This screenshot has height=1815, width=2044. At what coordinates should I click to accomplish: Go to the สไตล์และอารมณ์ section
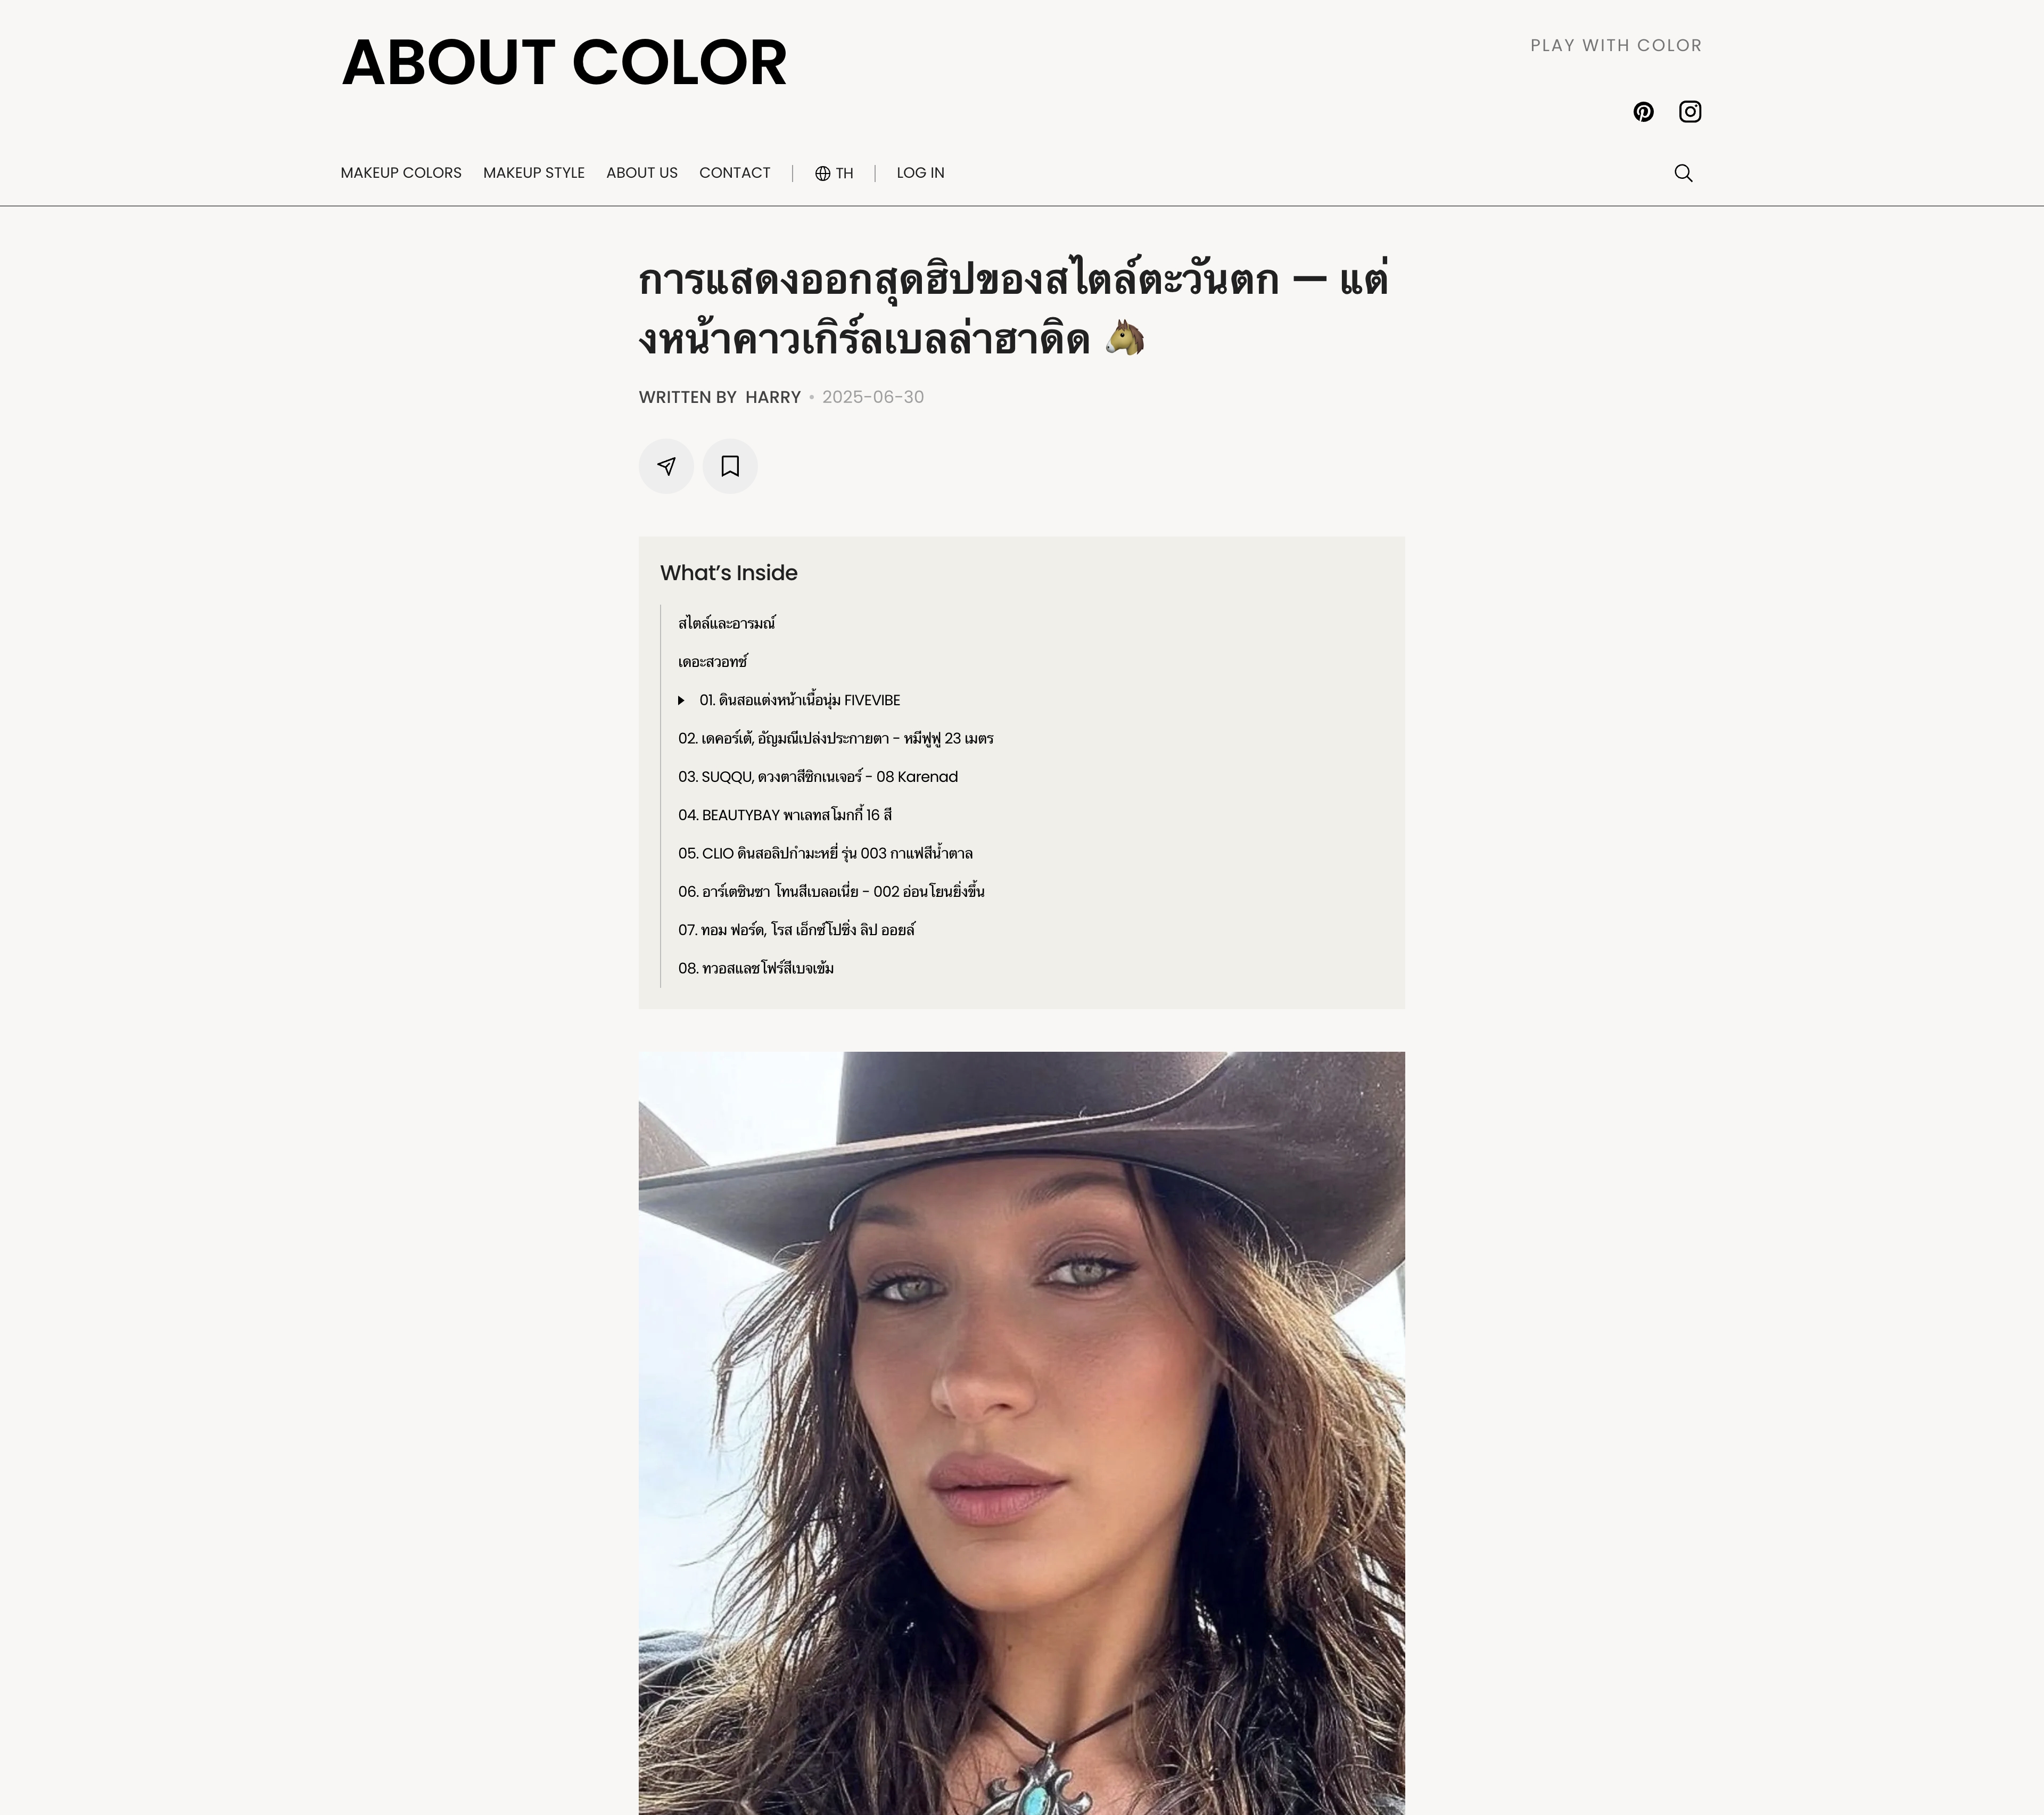pyautogui.click(x=727, y=623)
